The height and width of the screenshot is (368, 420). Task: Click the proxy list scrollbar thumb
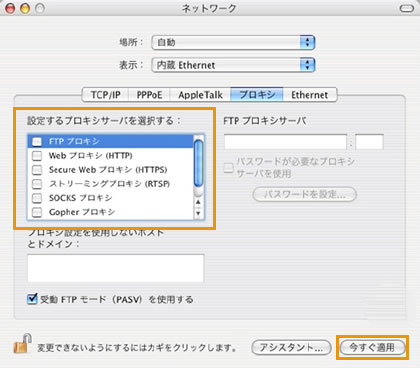tap(198, 163)
